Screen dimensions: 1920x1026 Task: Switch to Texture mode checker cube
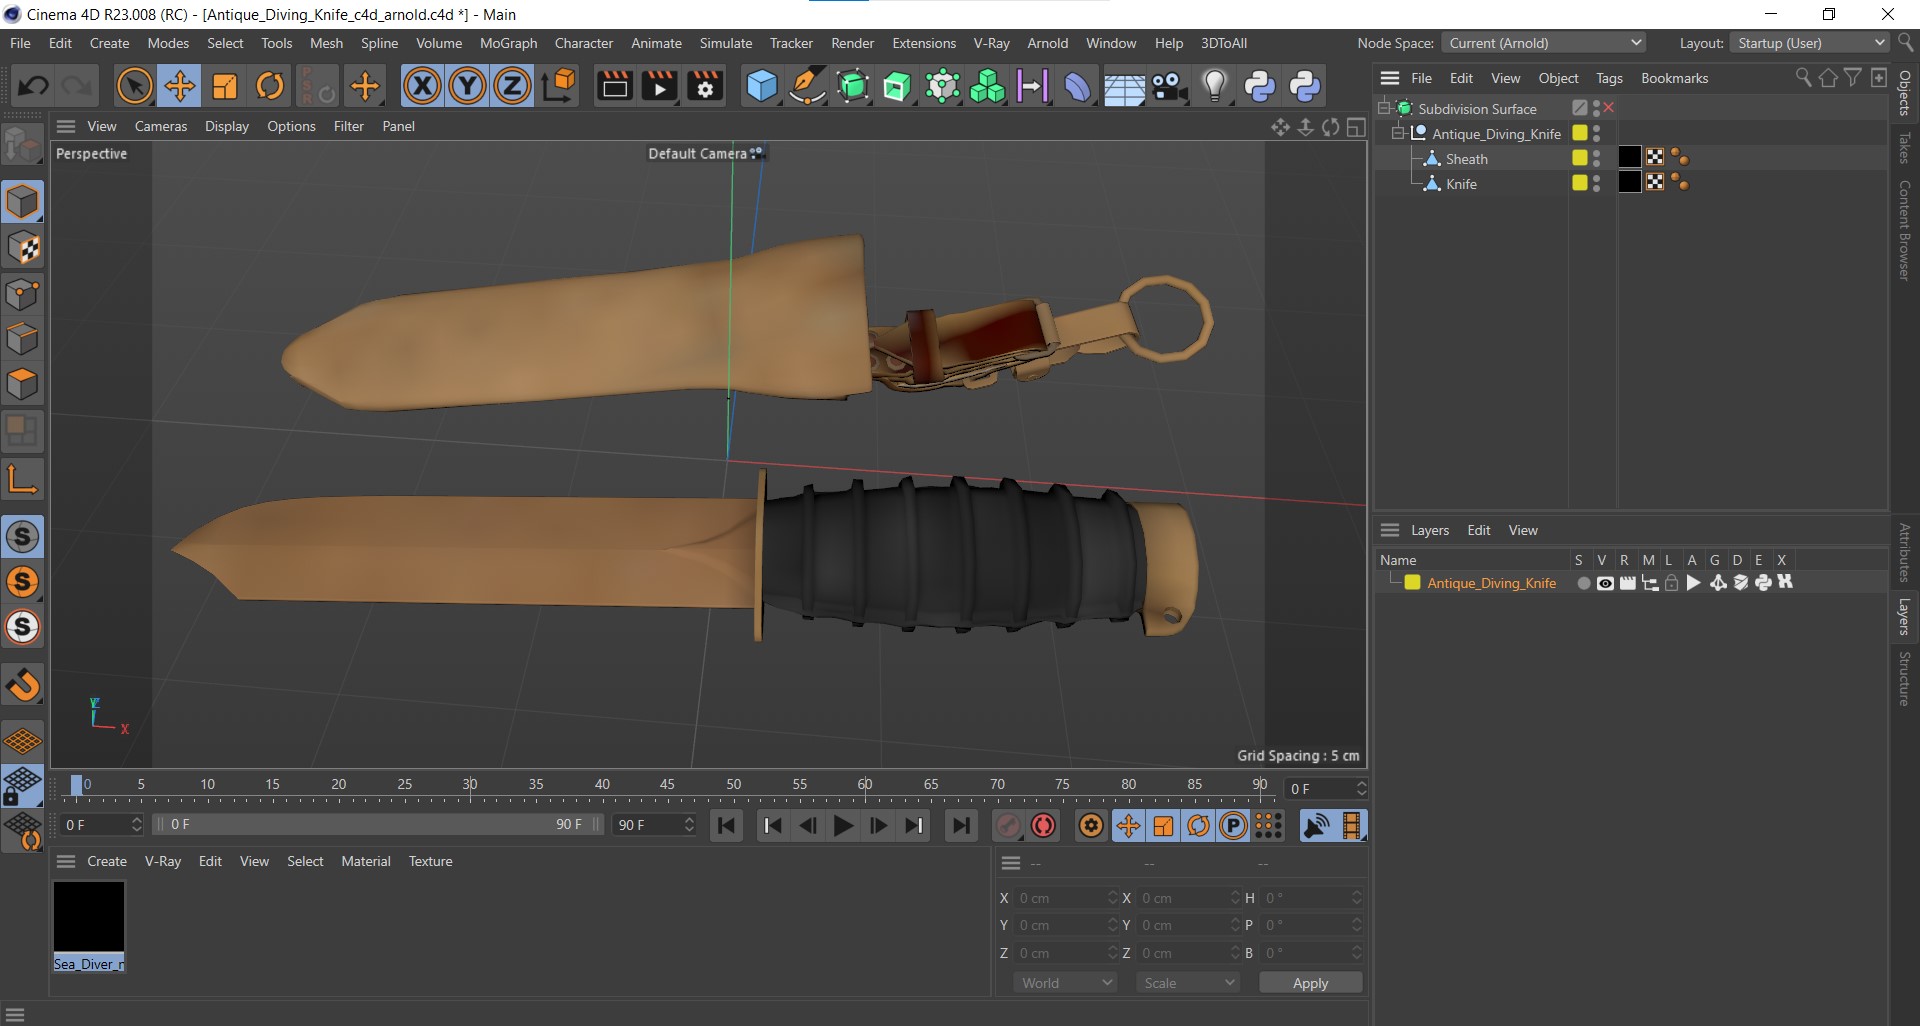coord(23,248)
